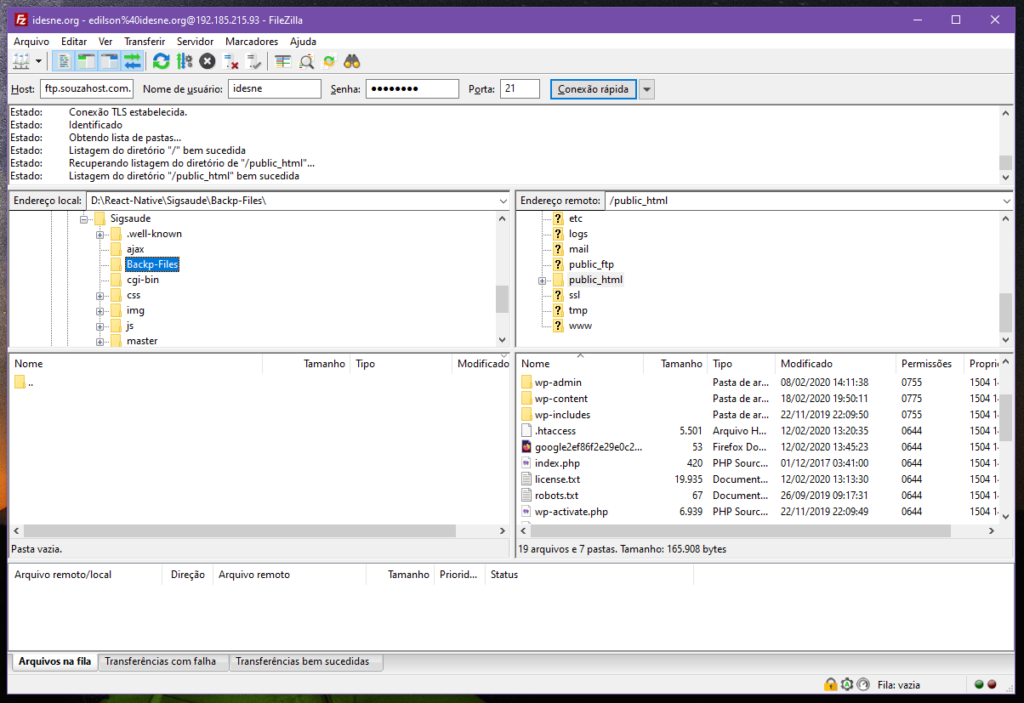Open the Transferir menu

pos(144,41)
